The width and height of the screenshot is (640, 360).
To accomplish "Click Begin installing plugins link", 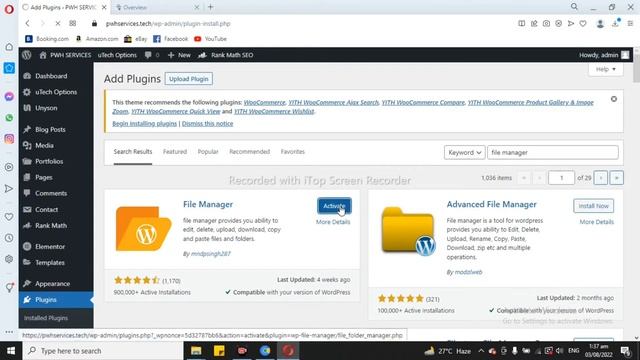I will 144,123.
